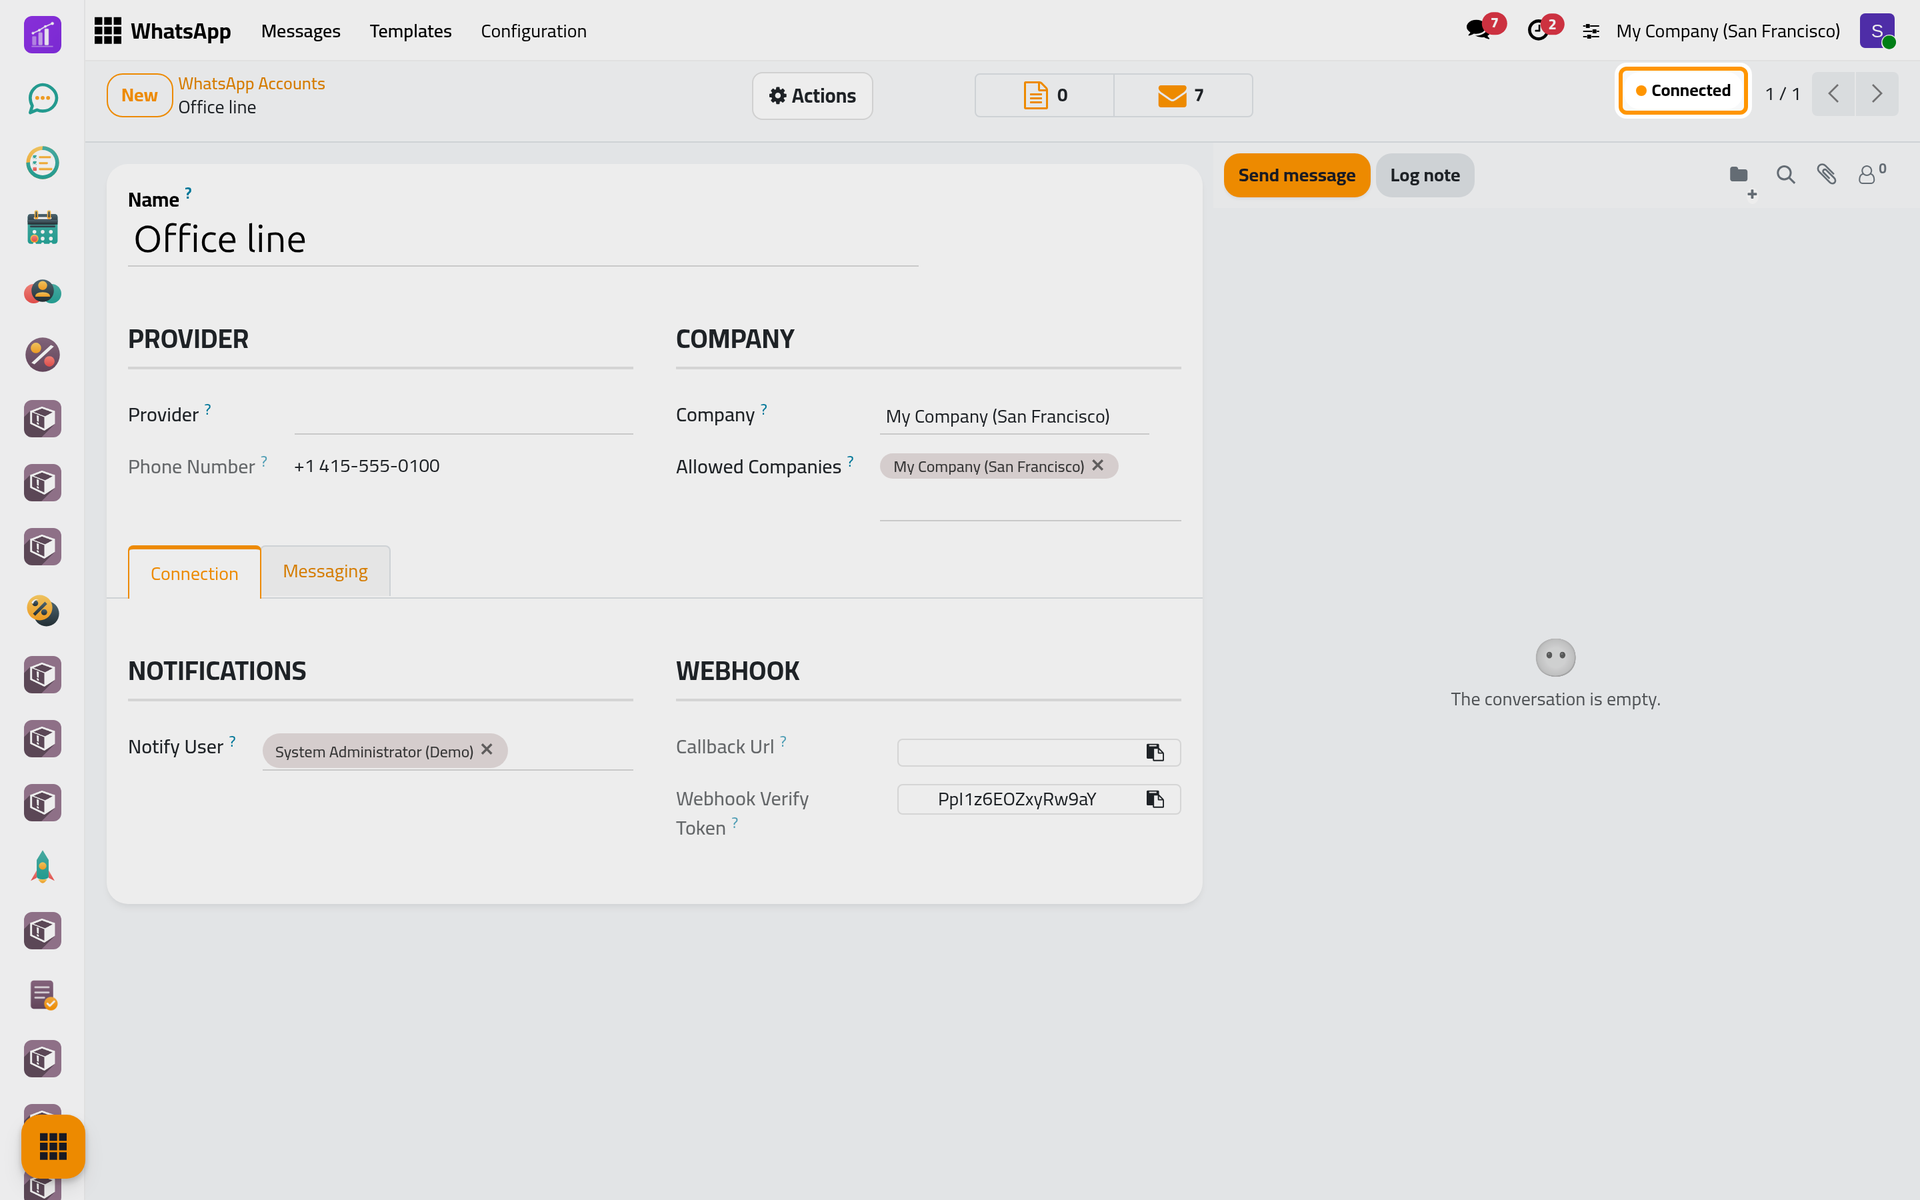Click the help tooltip next to Company label

coord(764,408)
